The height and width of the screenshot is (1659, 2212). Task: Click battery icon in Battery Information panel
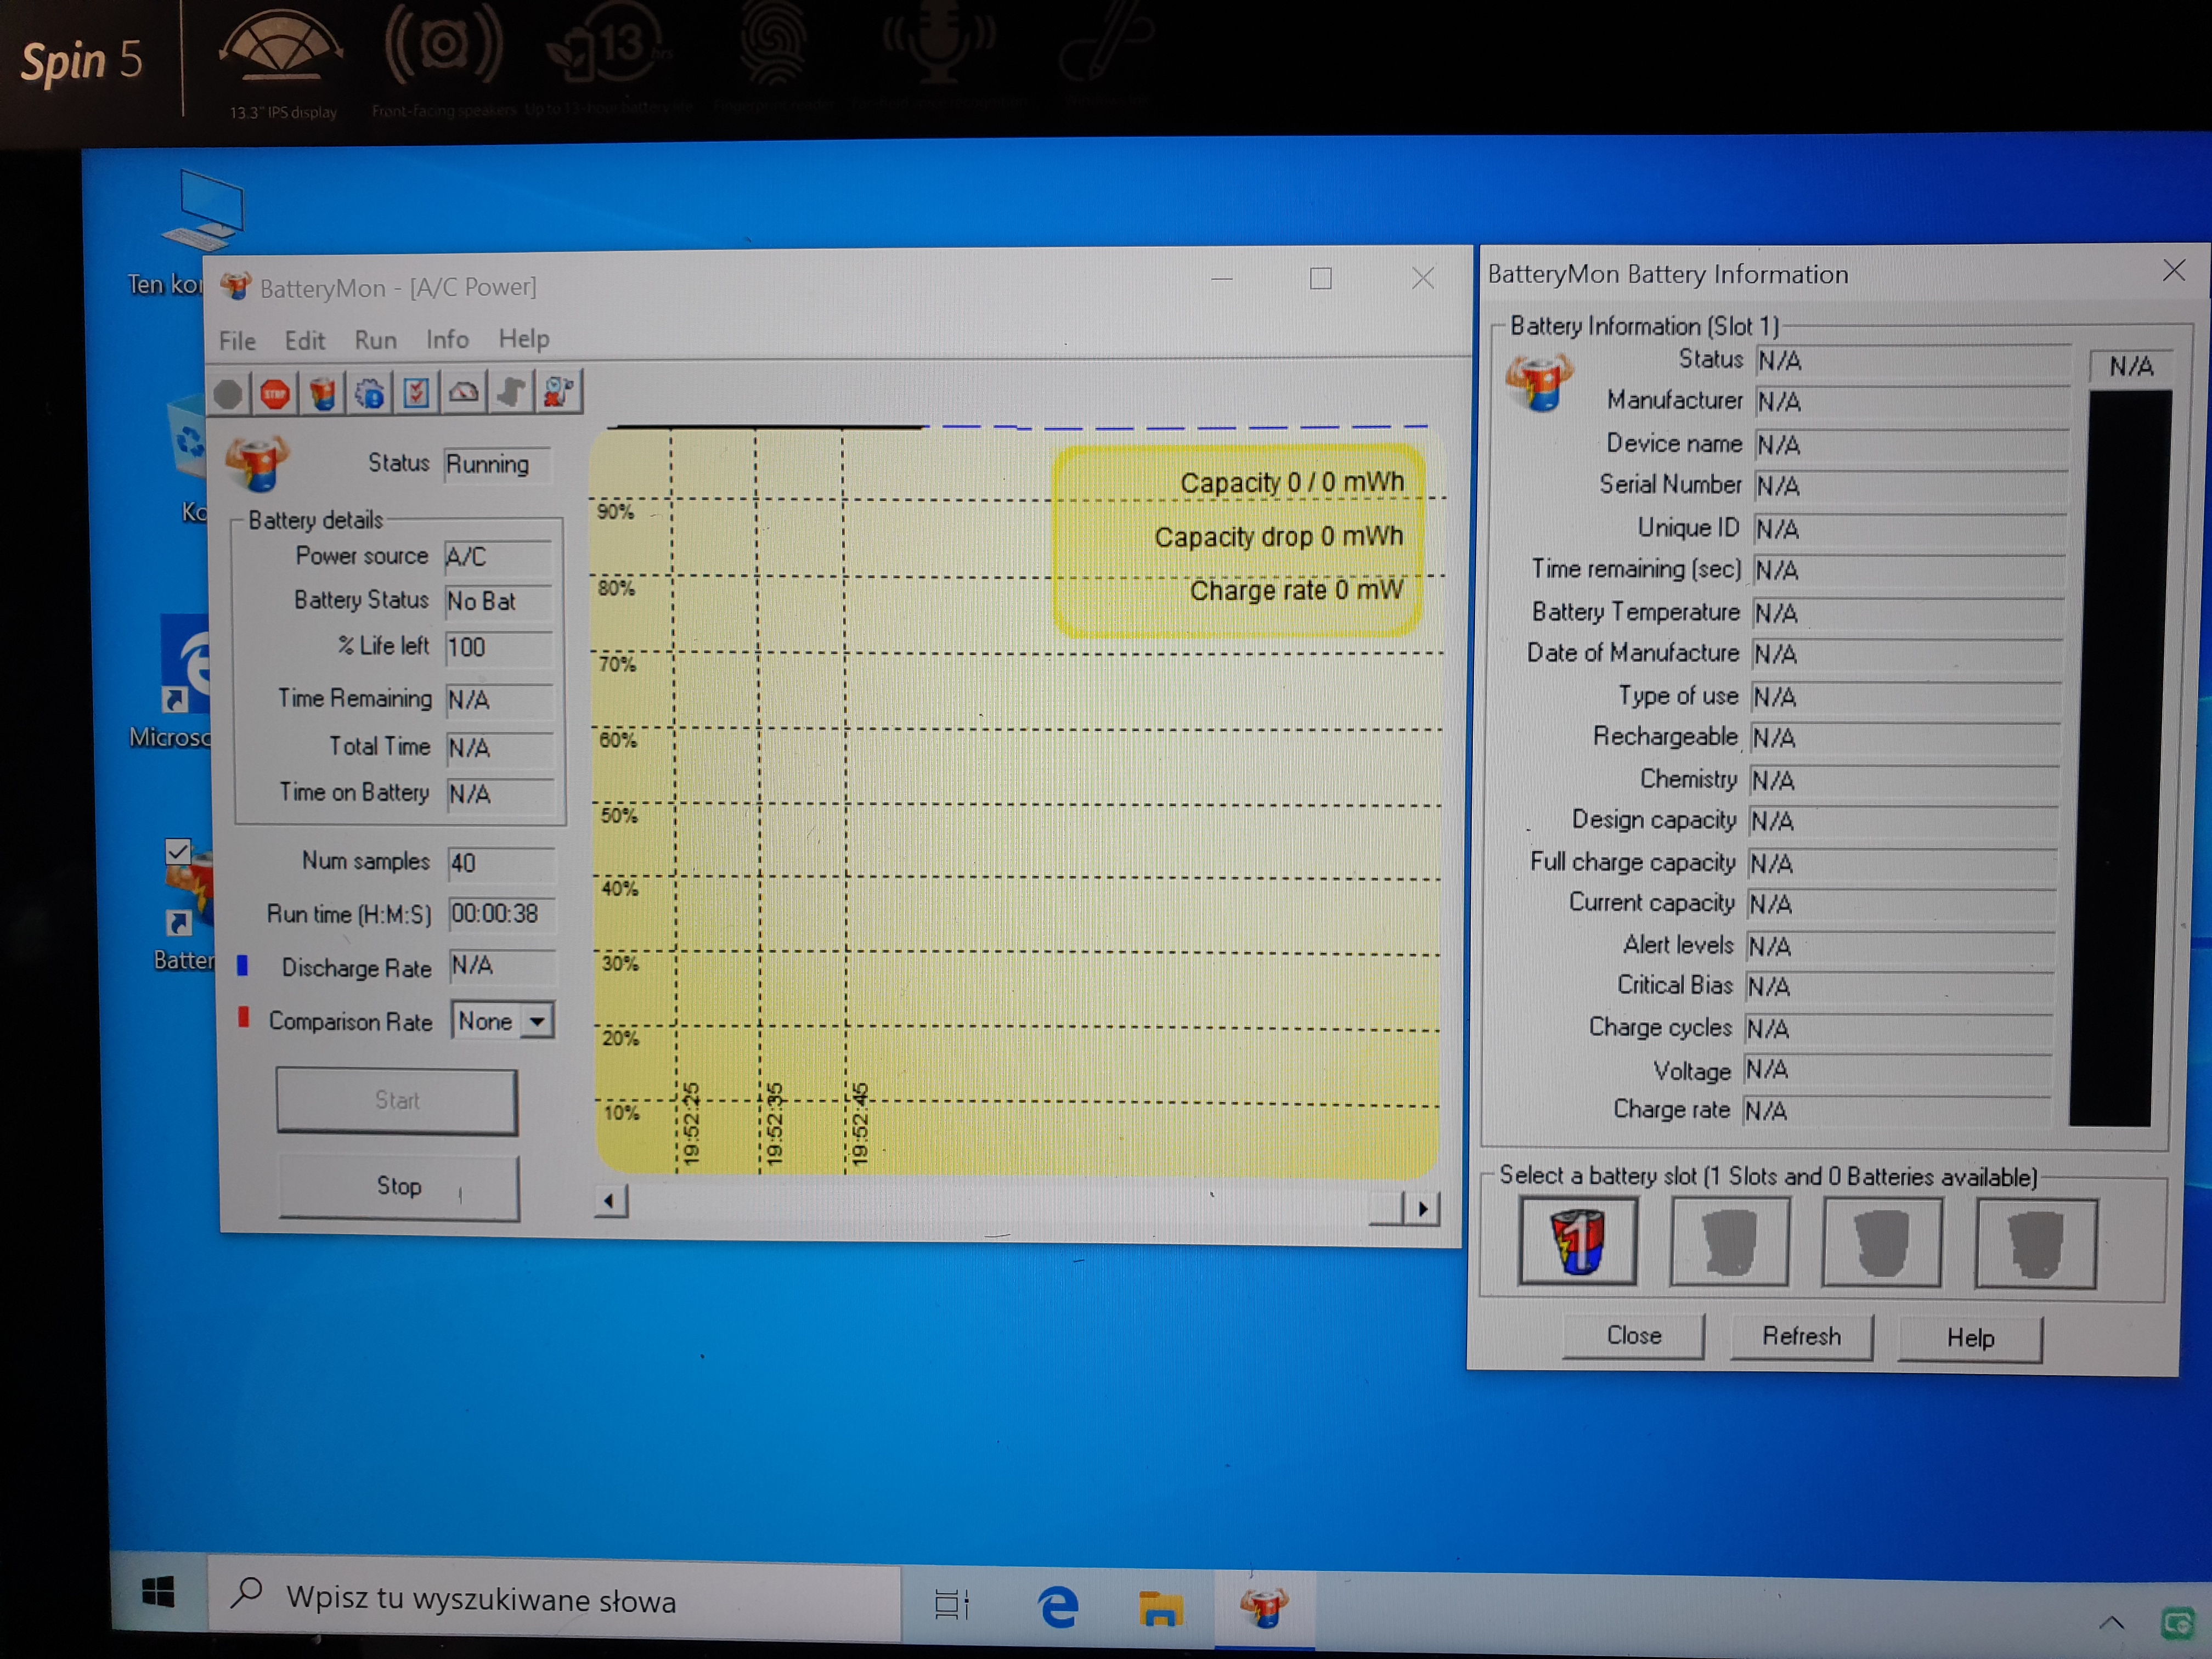pos(1540,382)
